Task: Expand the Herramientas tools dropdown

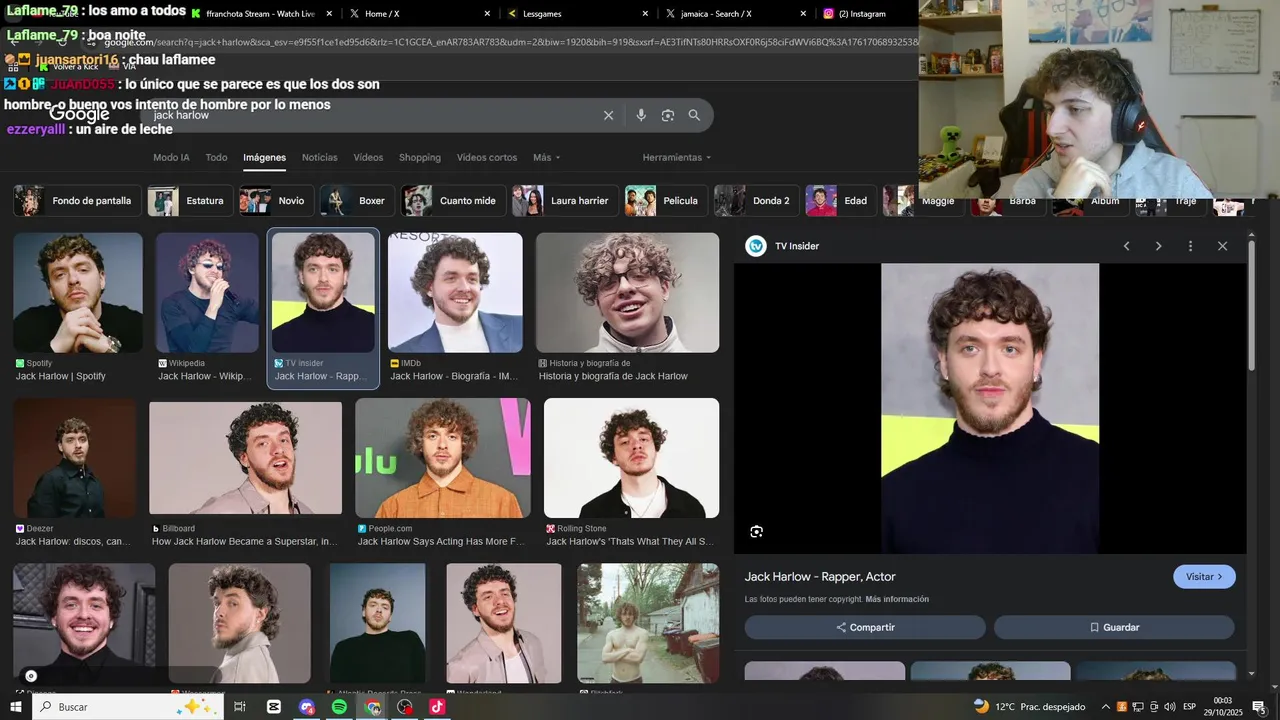Action: tap(677, 158)
